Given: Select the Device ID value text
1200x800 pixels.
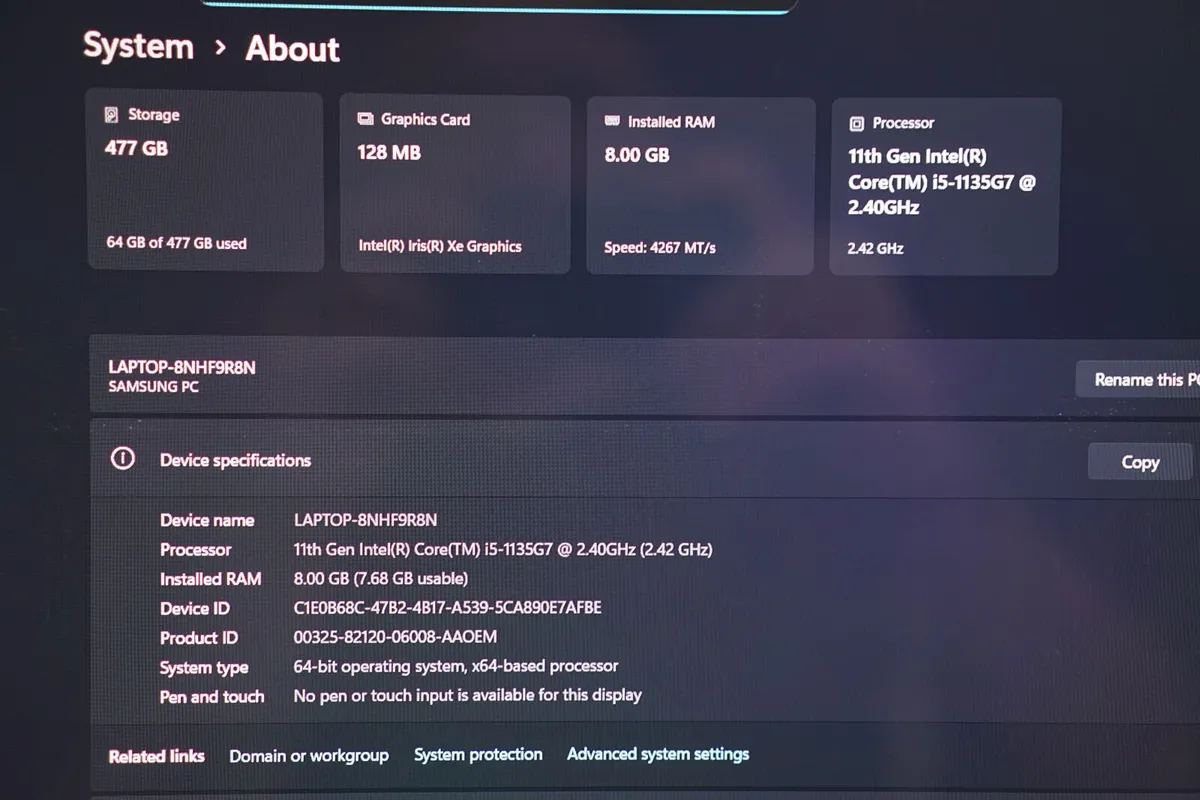Looking at the screenshot, I should (447, 608).
